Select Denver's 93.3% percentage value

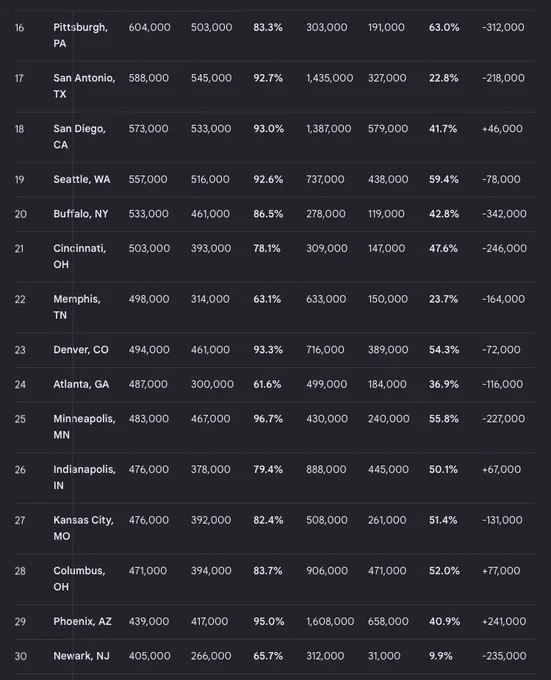[x=268, y=350]
